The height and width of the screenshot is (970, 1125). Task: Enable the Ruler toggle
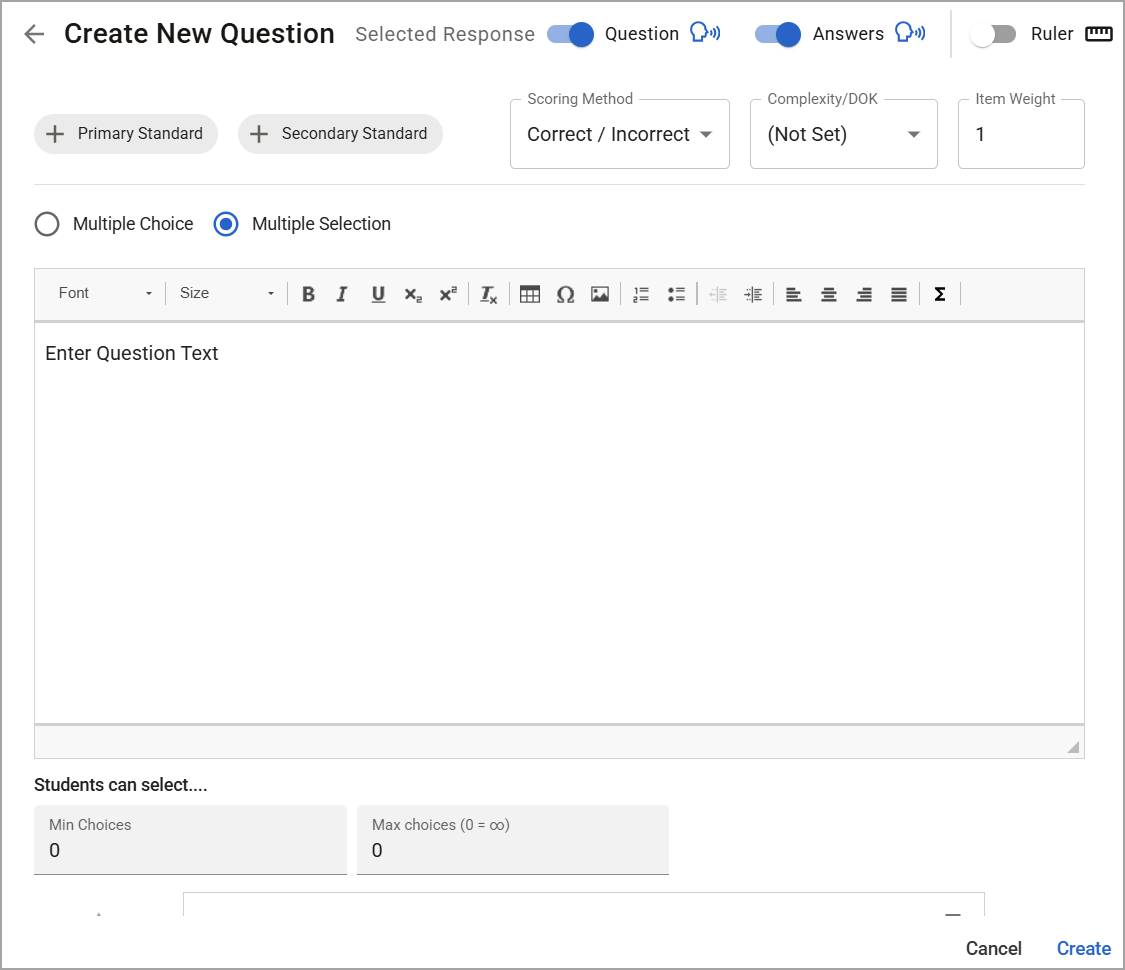pos(992,34)
